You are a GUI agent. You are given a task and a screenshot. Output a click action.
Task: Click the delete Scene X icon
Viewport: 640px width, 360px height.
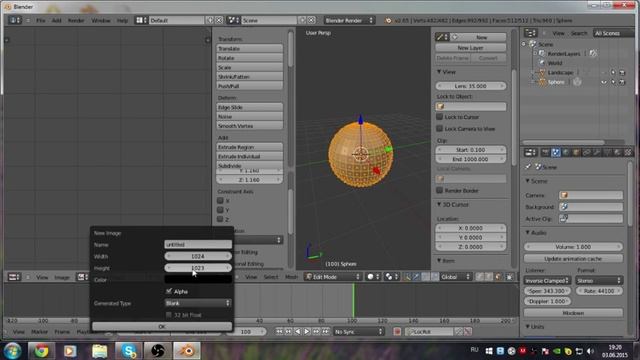311,20
